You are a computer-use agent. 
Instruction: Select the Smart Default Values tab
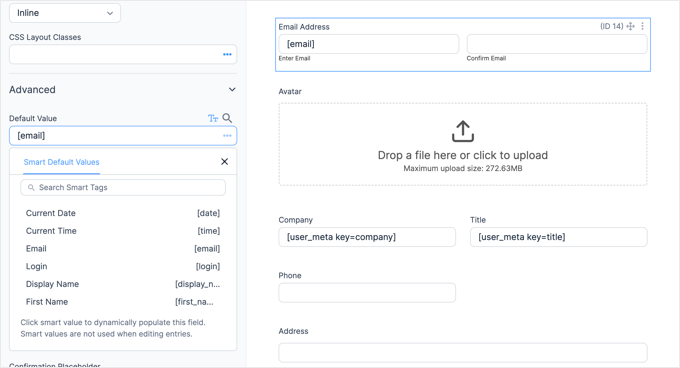(x=61, y=162)
